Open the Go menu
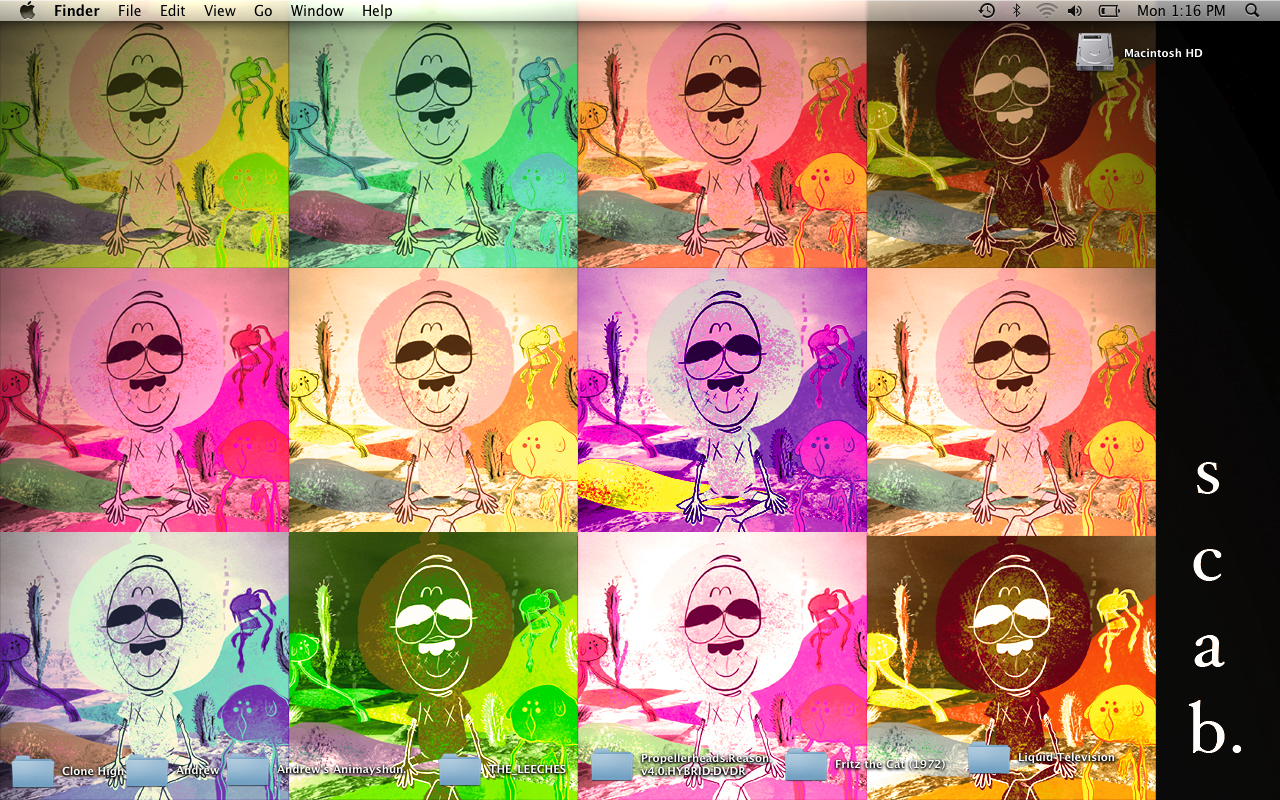Screen dimensions: 1280x800 click(x=263, y=11)
